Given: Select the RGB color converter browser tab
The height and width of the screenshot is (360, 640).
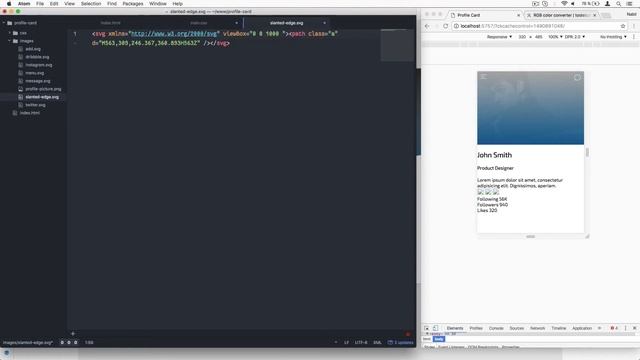Looking at the screenshot, I should tap(561, 15).
